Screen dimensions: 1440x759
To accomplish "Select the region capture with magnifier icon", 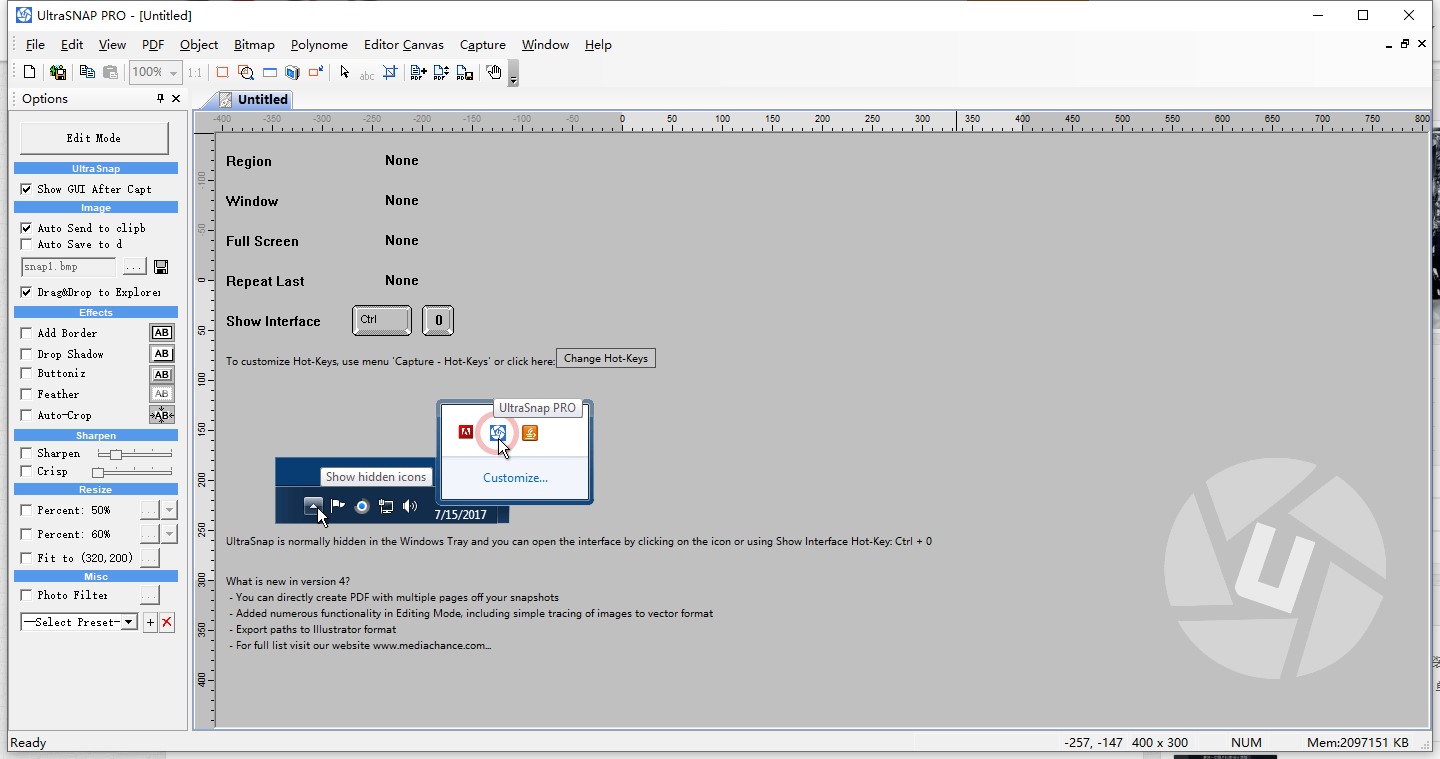I will coord(245,72).
